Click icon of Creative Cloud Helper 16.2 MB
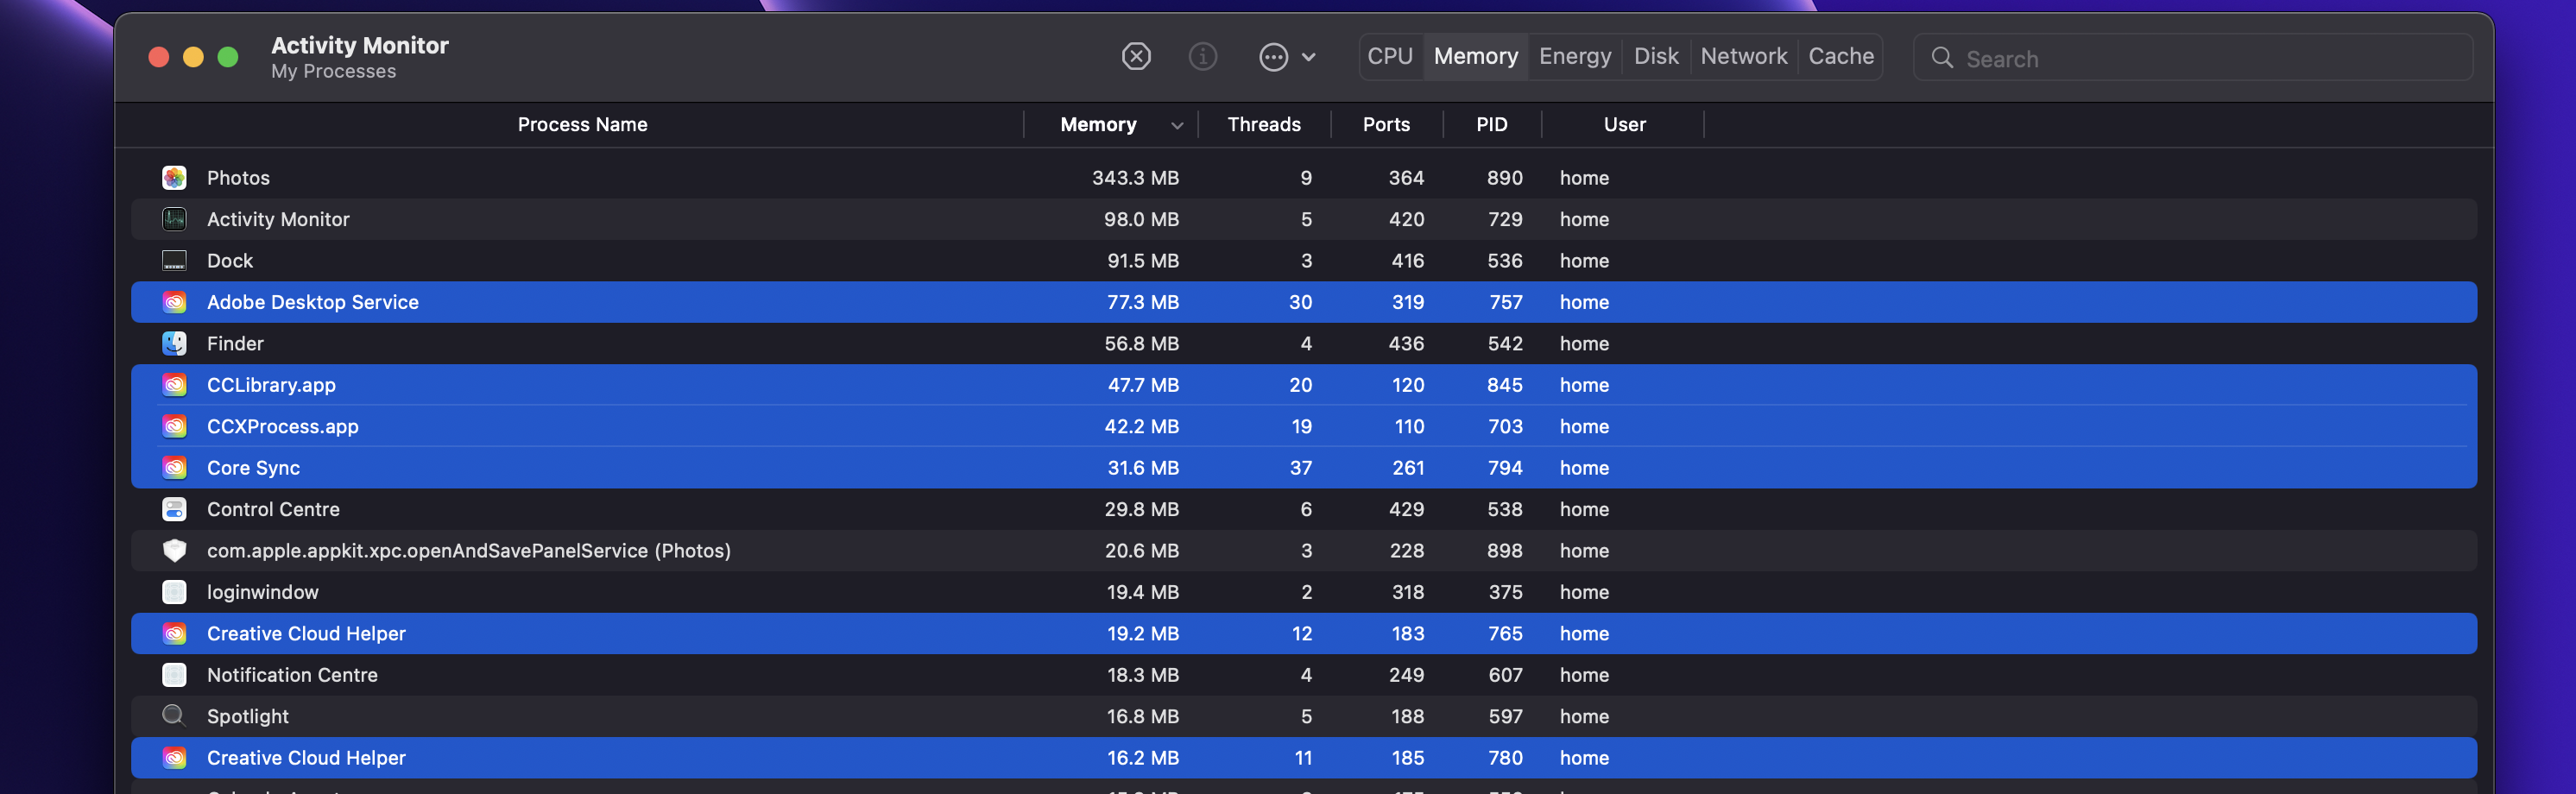Viewport: 2576px width, 794px height. (174, 759)
